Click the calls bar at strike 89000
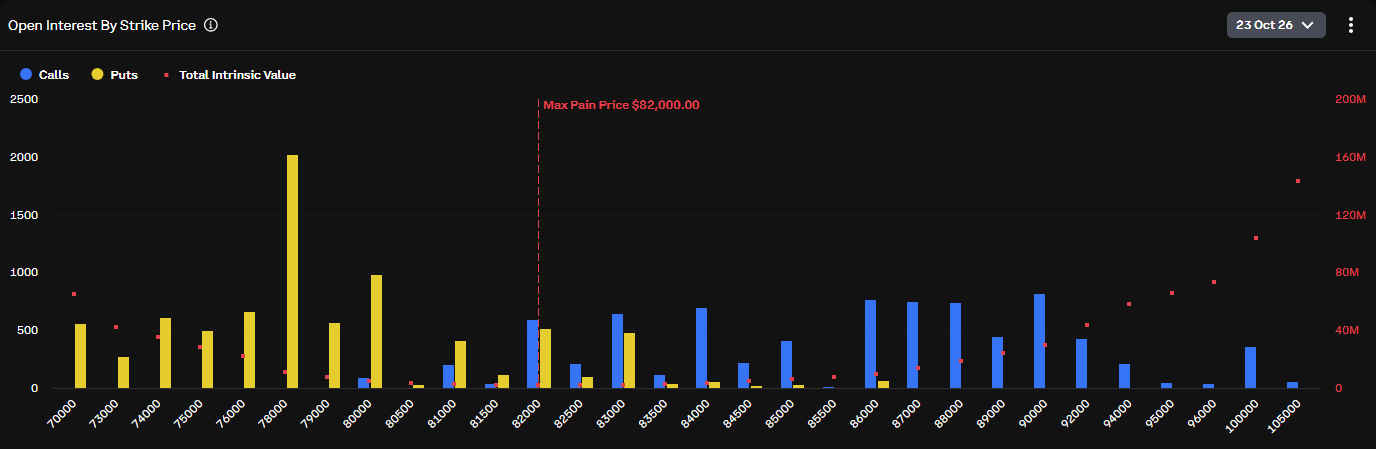 pos(998,362)
